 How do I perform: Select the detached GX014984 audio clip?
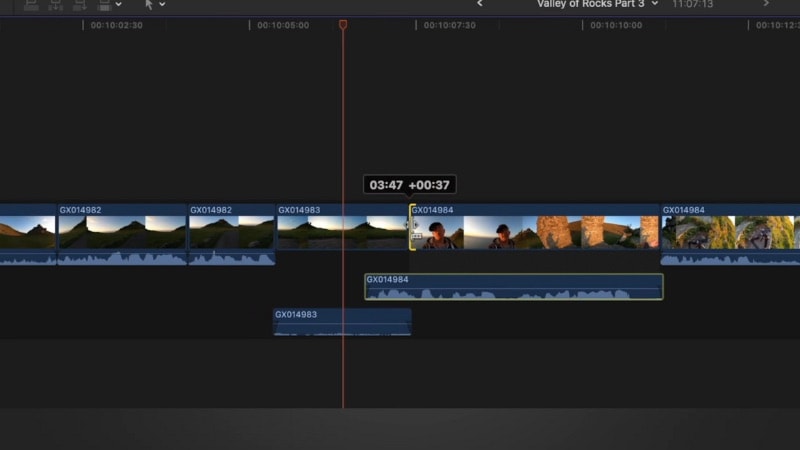point(514,287)
